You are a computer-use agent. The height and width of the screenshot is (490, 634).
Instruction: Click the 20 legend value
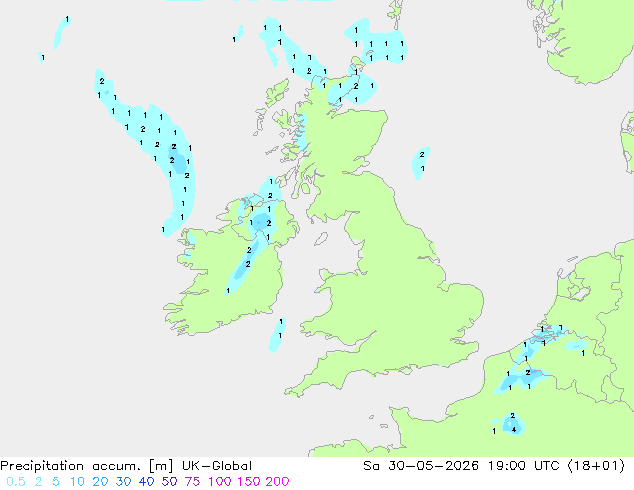coord(100,482)
